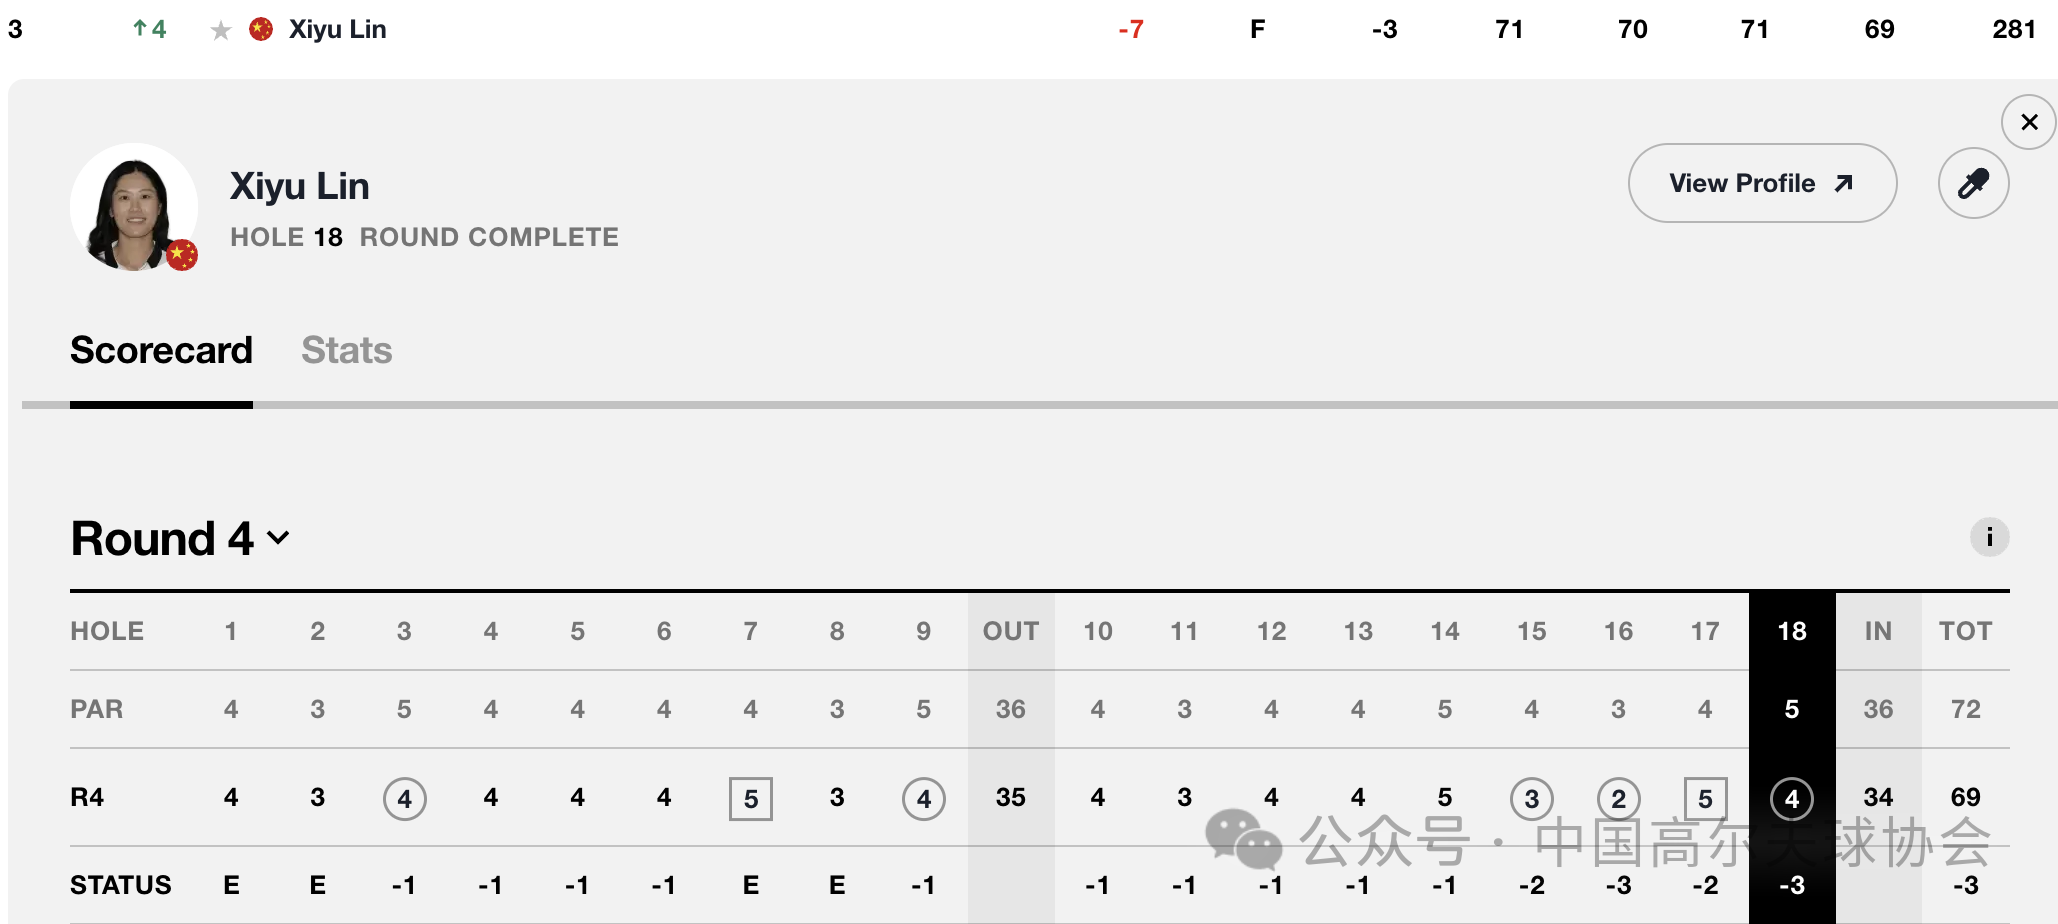This screenshot has width=2058, height=924.
Task: Click the circled birdie on hole 15
Action: pyautogui.click(x=1531, y=799)
